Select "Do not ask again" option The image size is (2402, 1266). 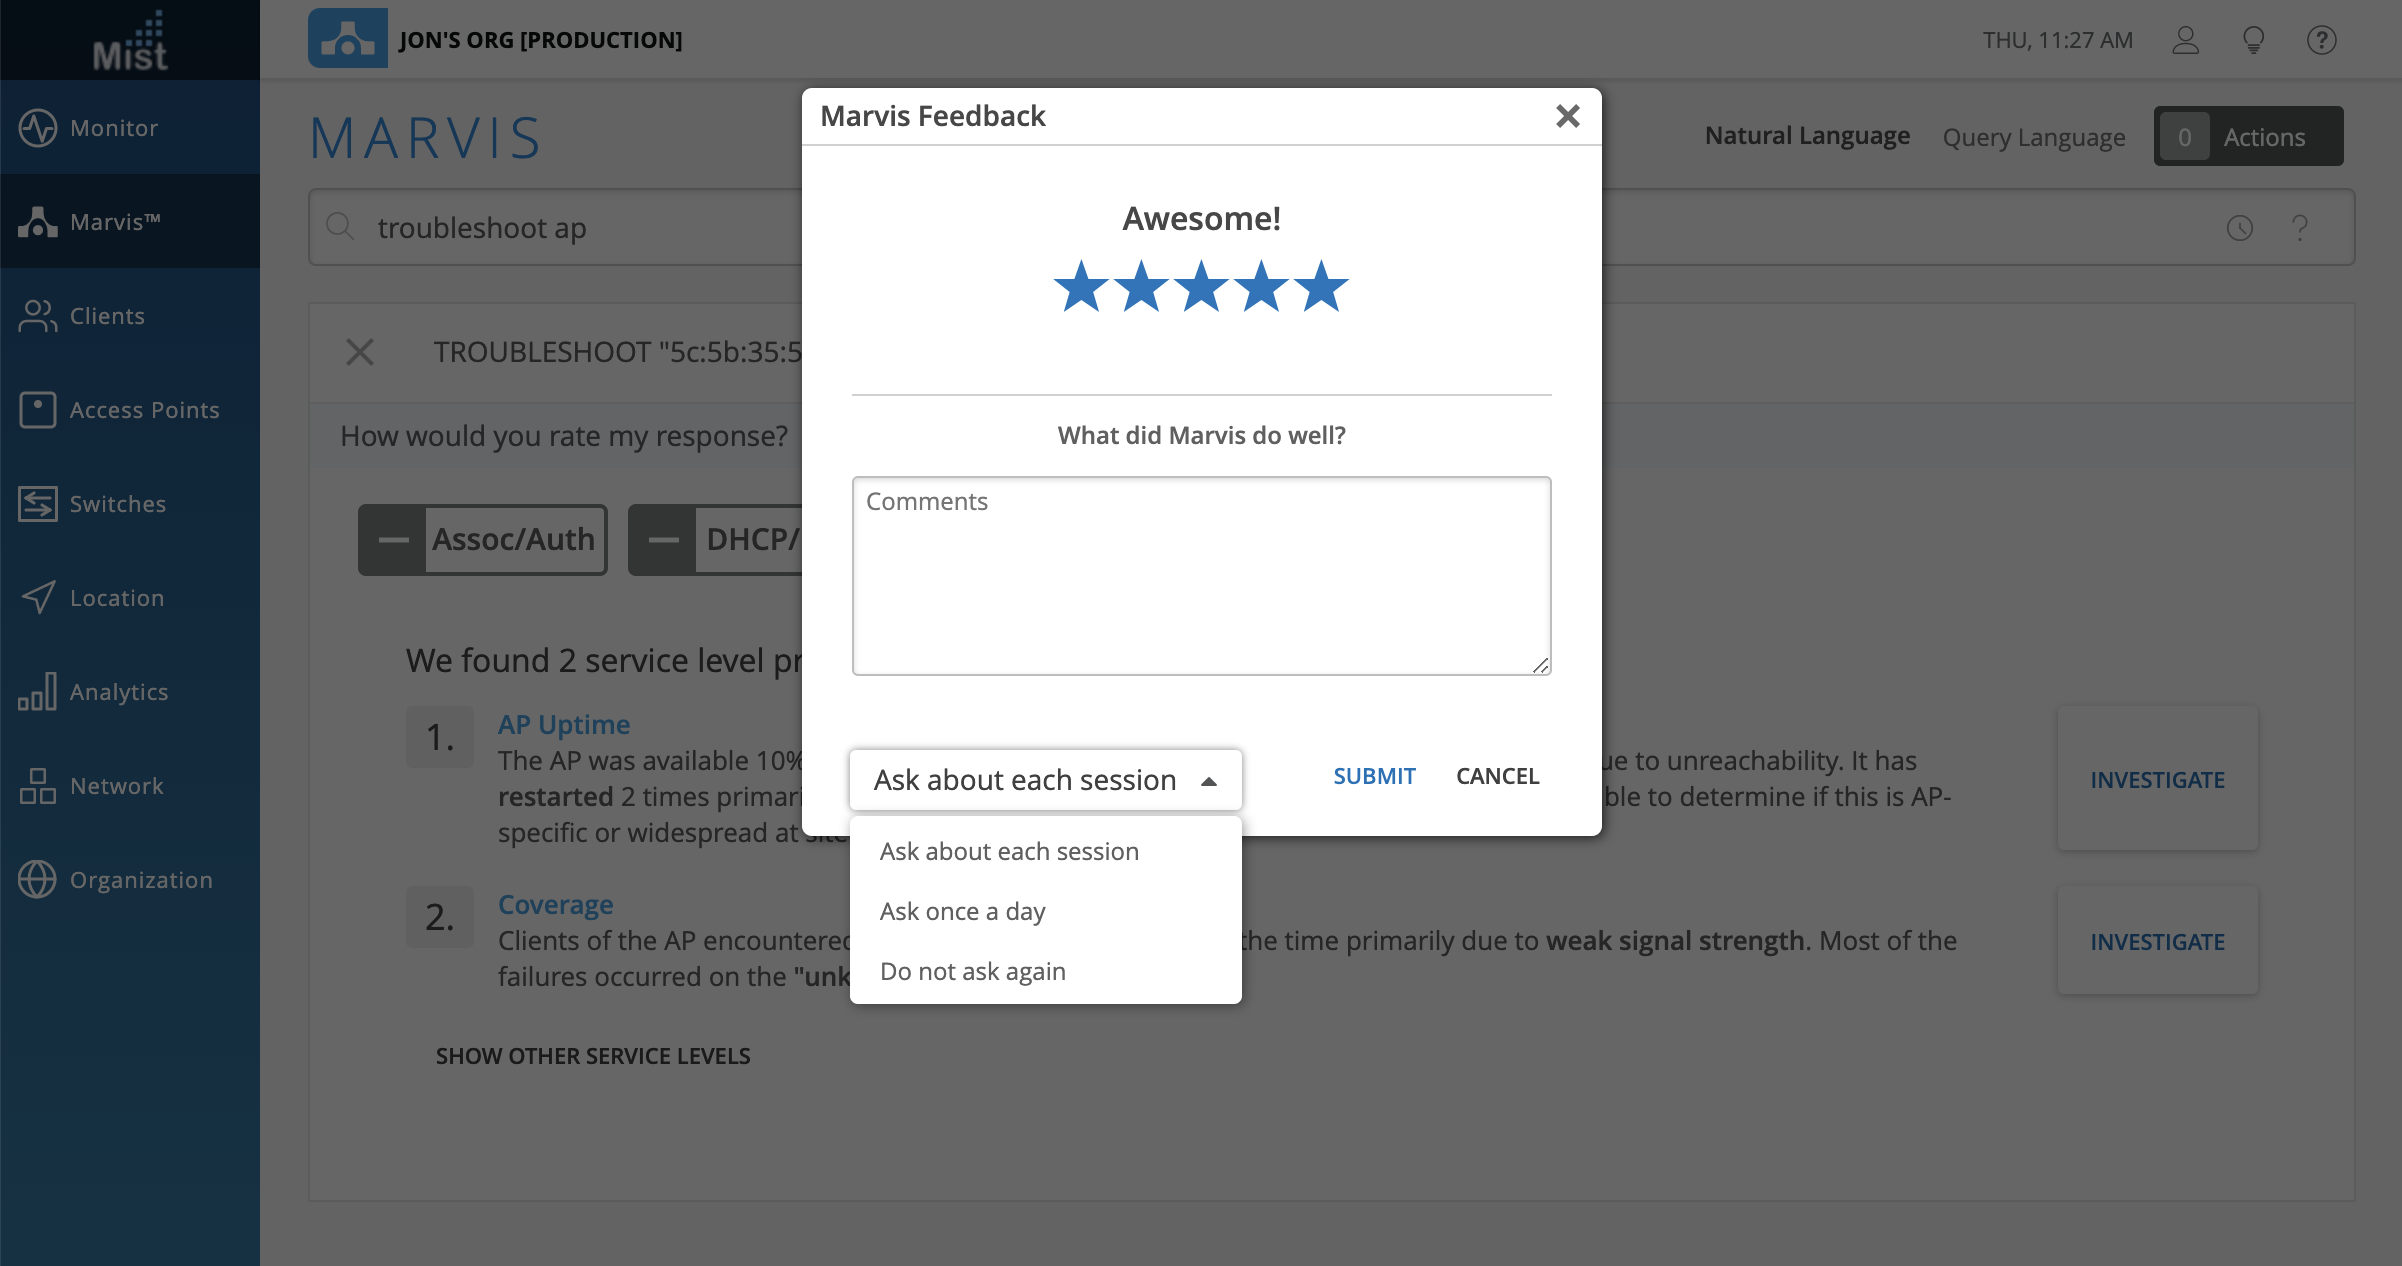point(973,972)
